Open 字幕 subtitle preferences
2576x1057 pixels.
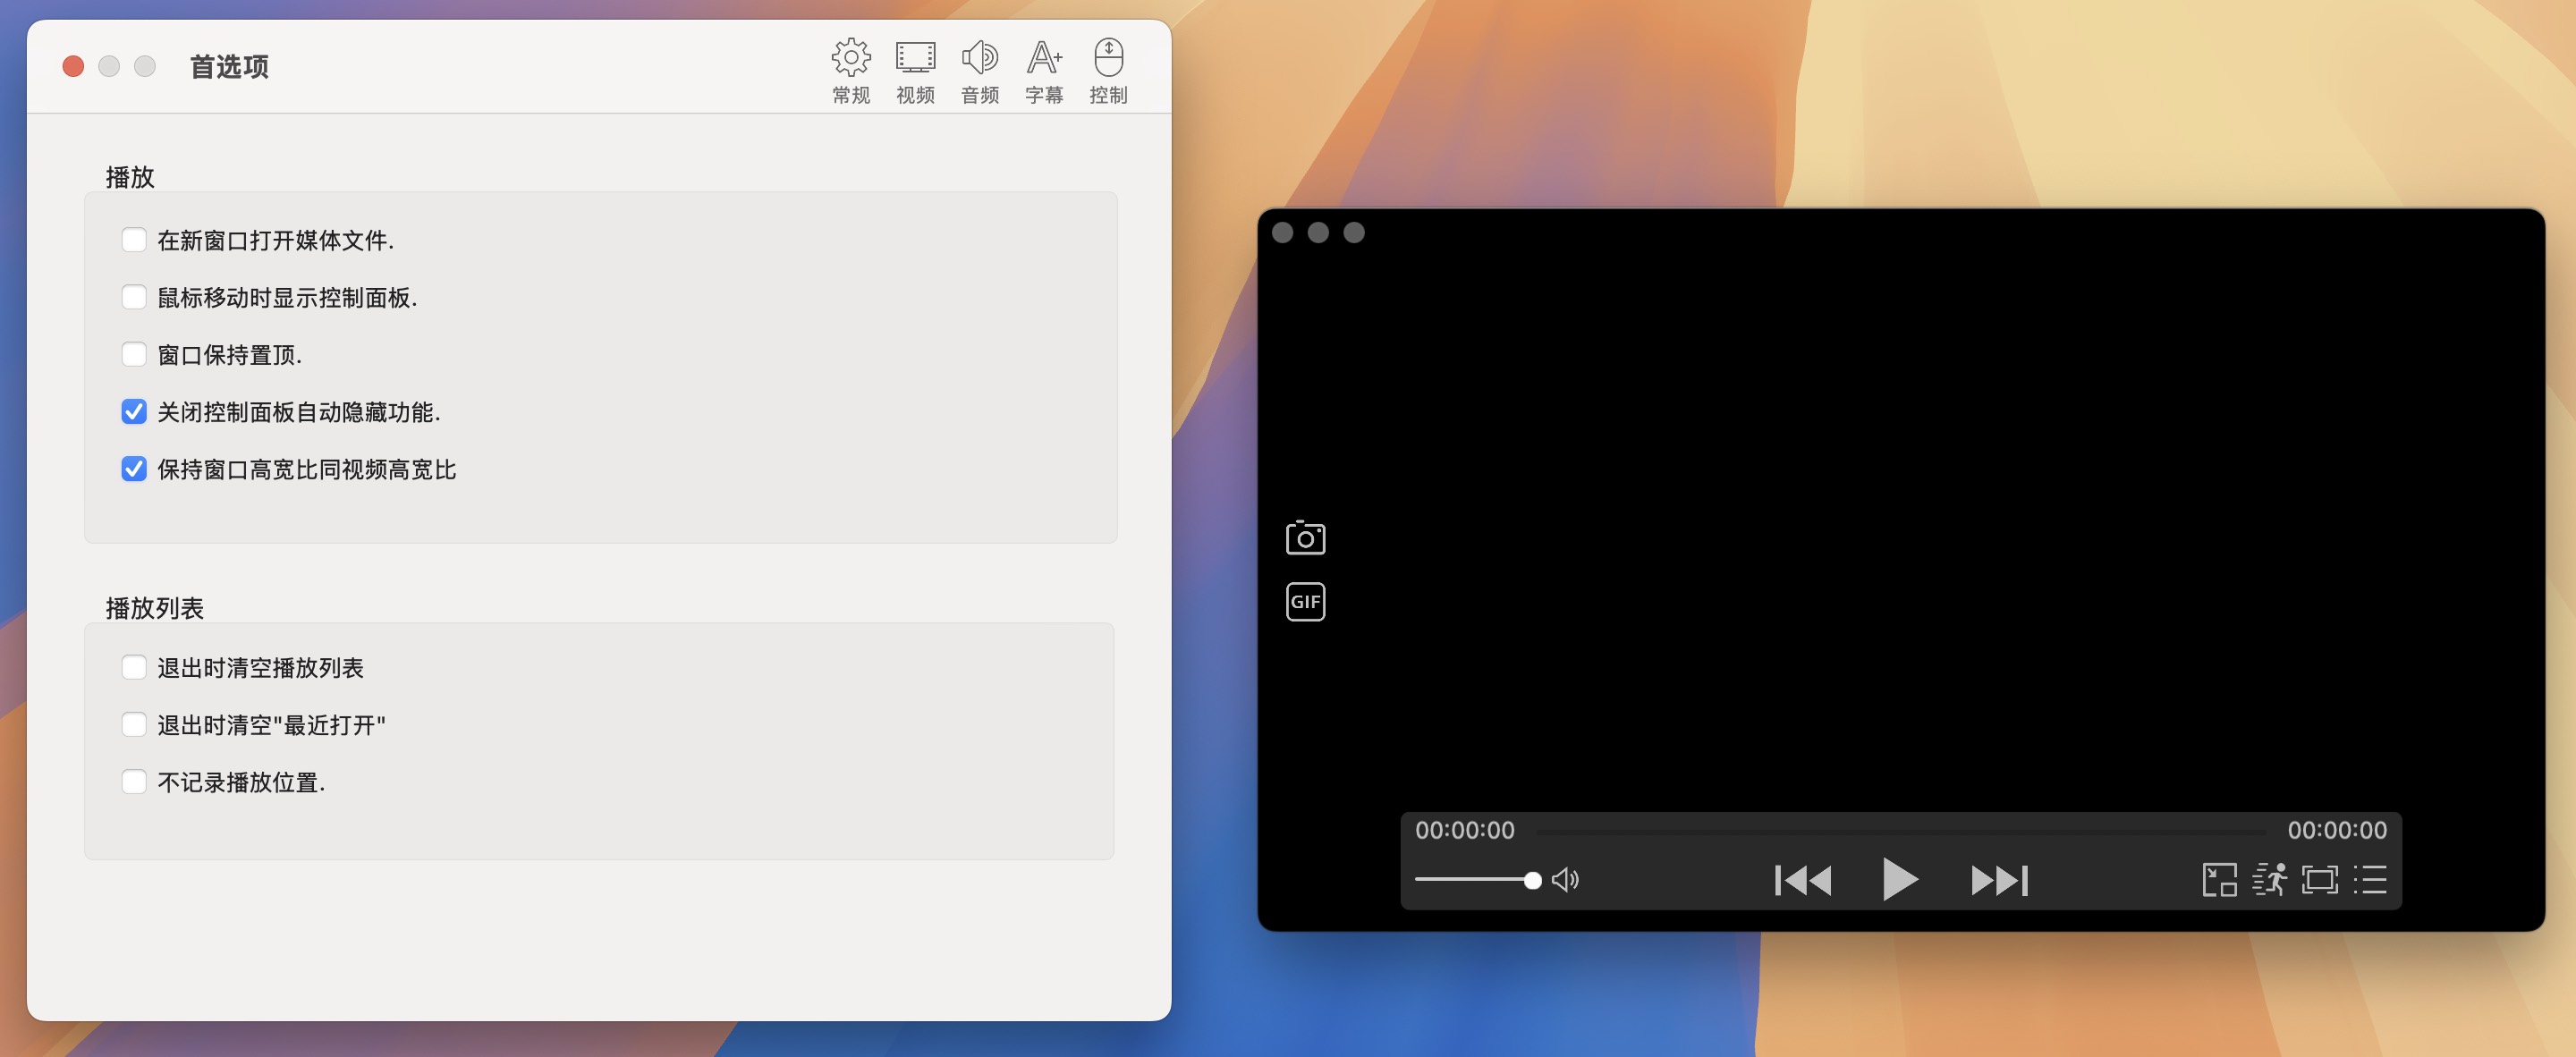[x=1044, y=68]
